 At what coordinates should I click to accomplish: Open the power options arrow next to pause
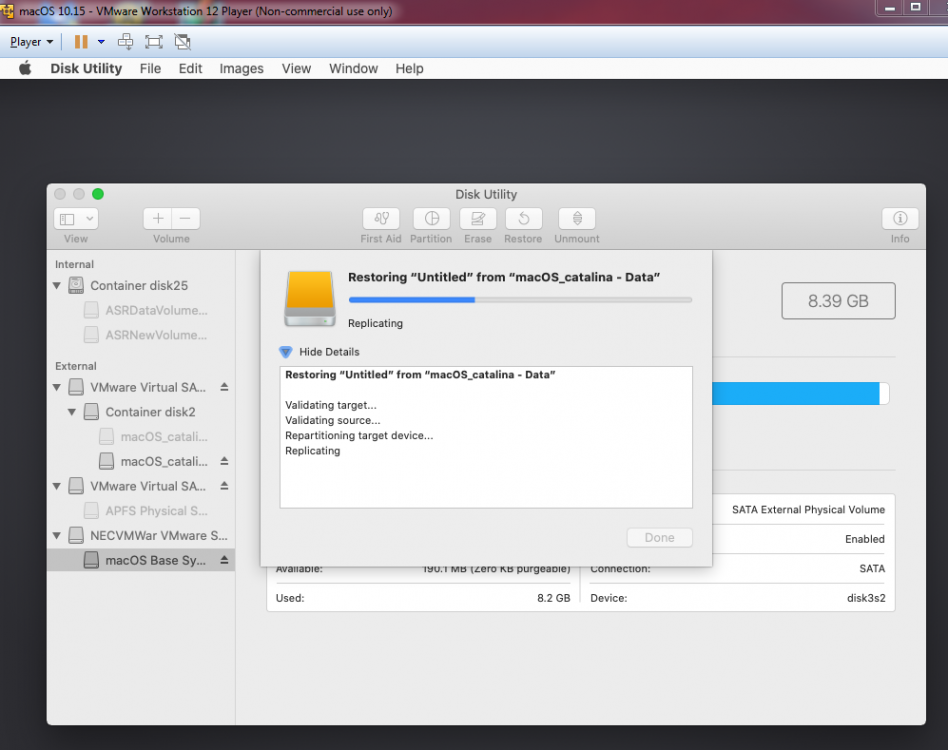pos(101,42)
